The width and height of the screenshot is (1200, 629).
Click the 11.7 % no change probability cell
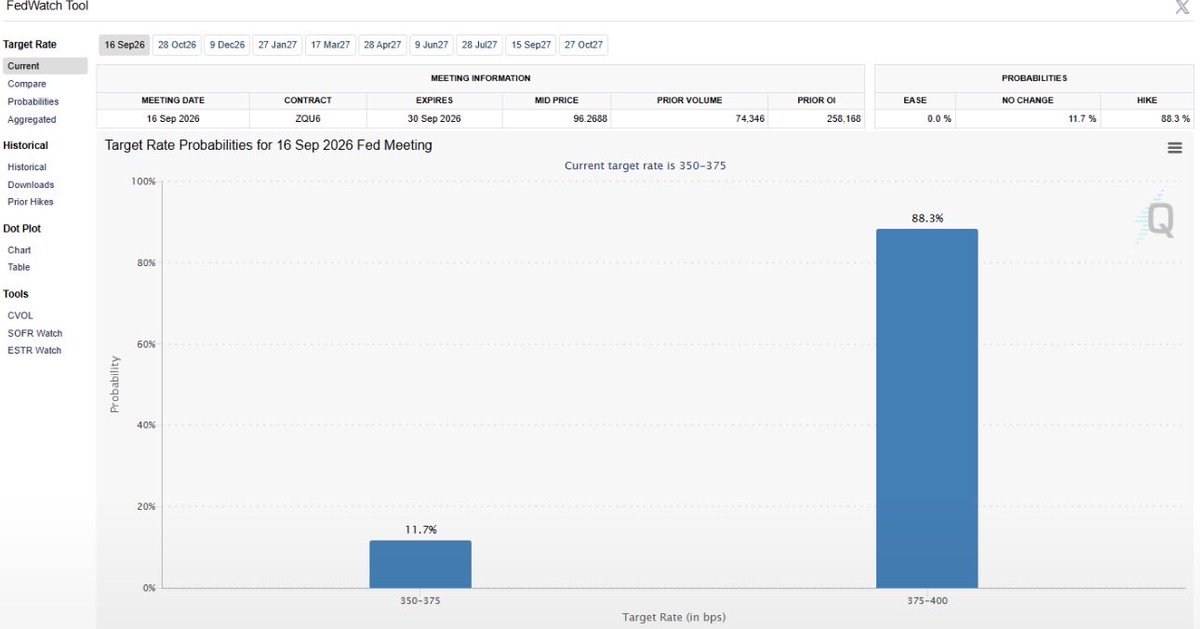[1028, 118]
